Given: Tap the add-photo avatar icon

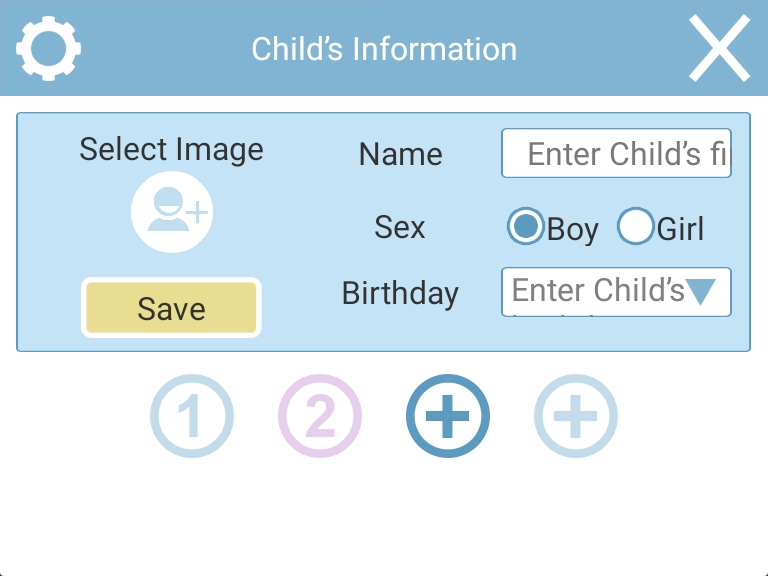Looking at the screenshot, I should coord(172,212).
